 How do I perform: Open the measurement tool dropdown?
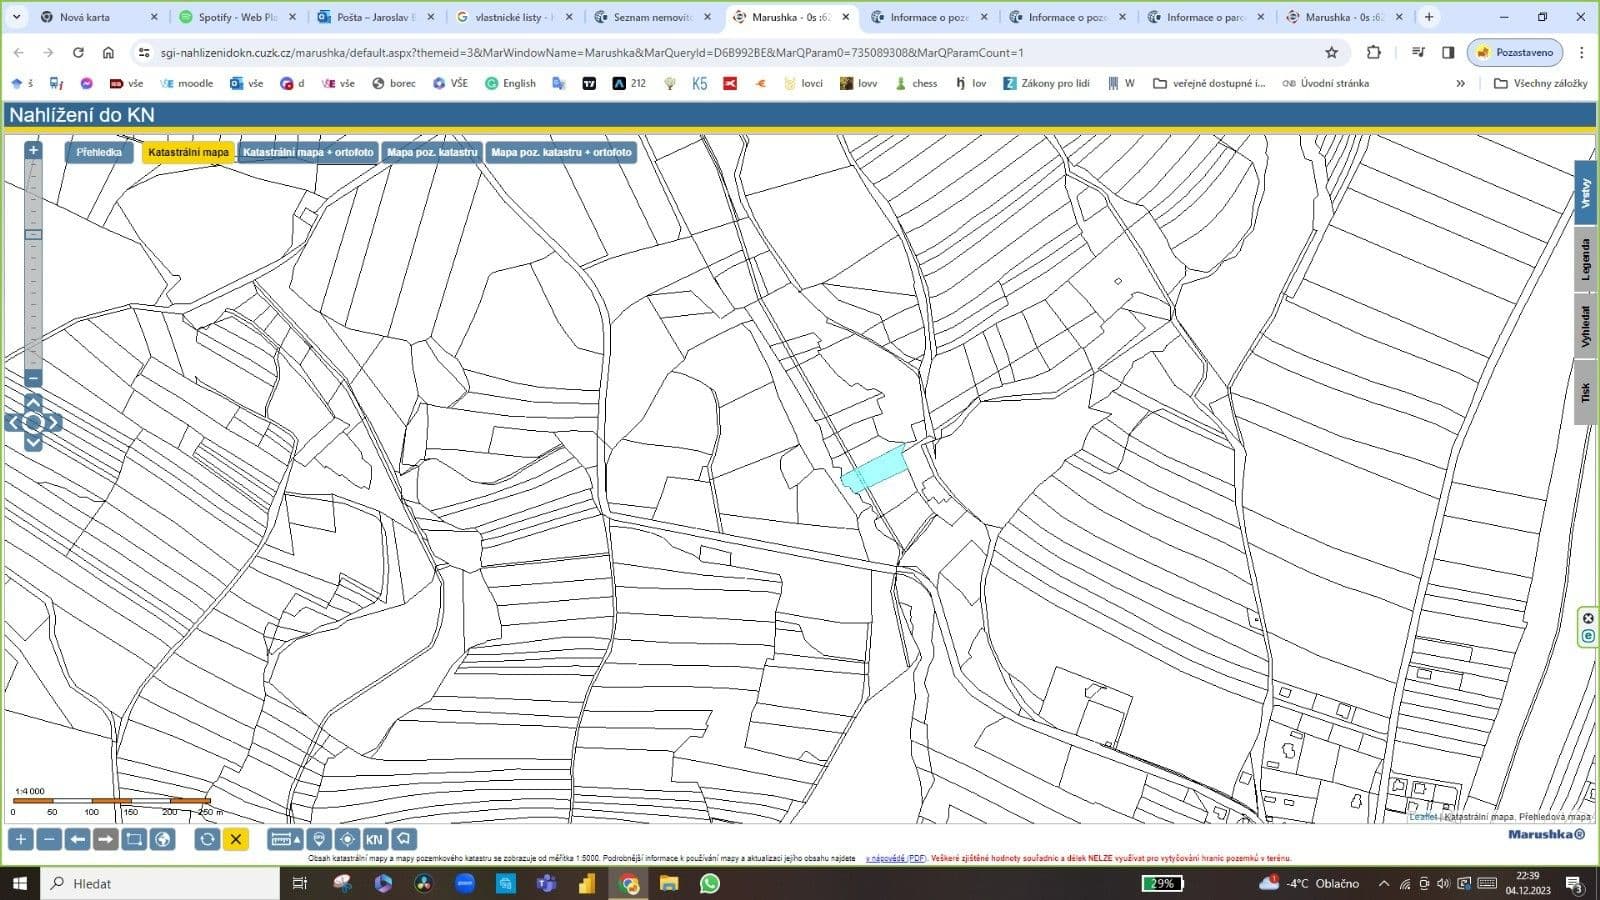point(286,839)
